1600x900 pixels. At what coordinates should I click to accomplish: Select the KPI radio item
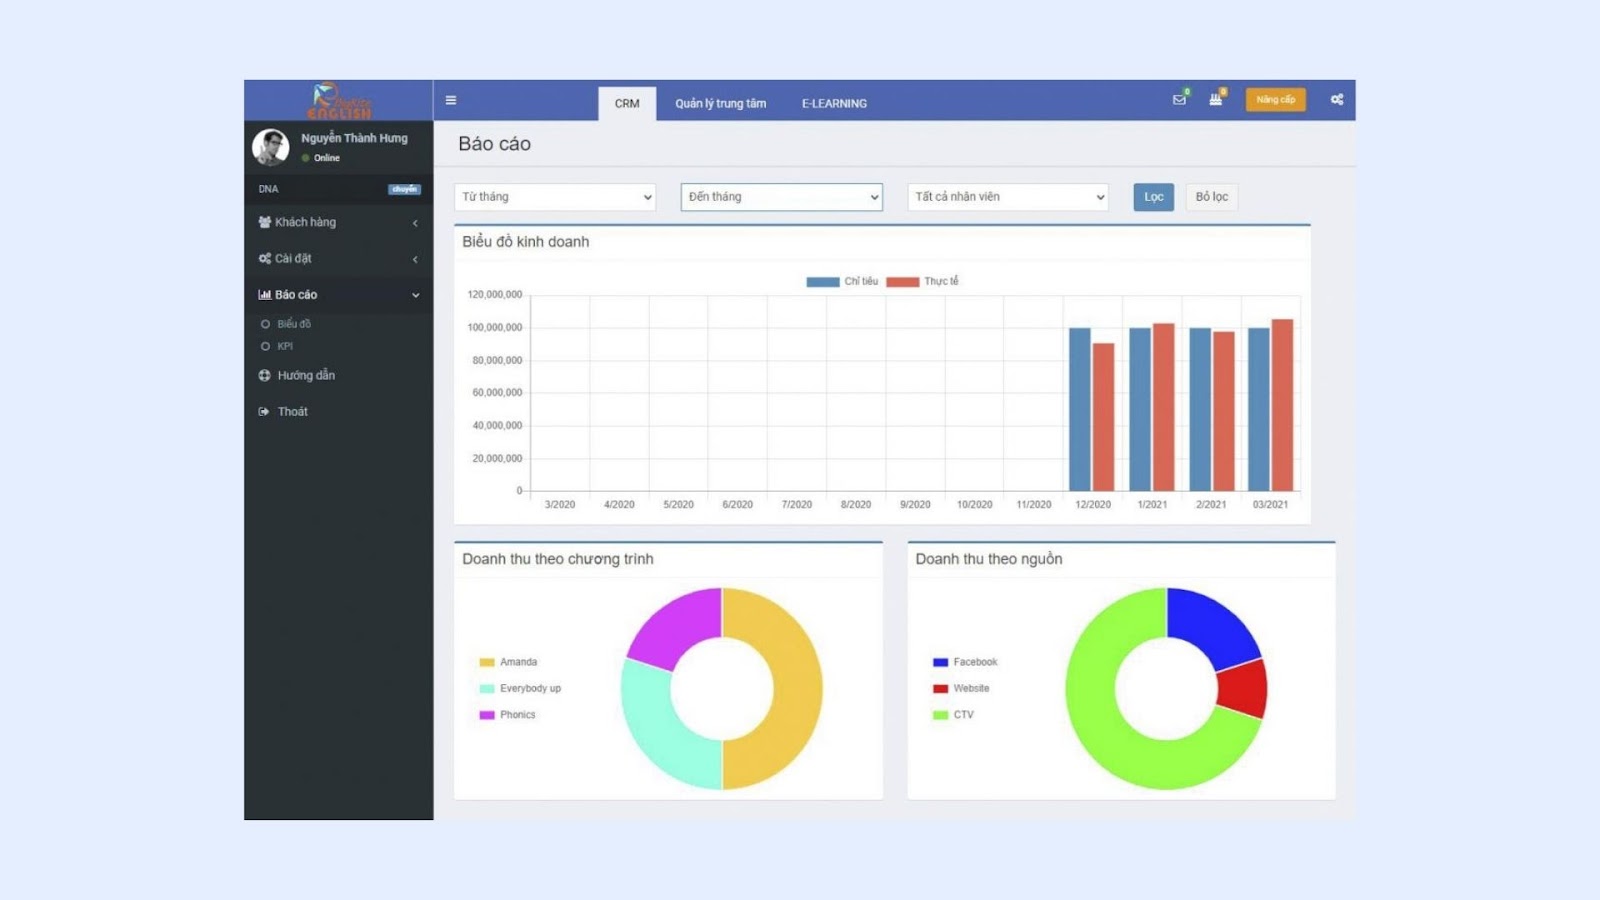tap(266, 346)
